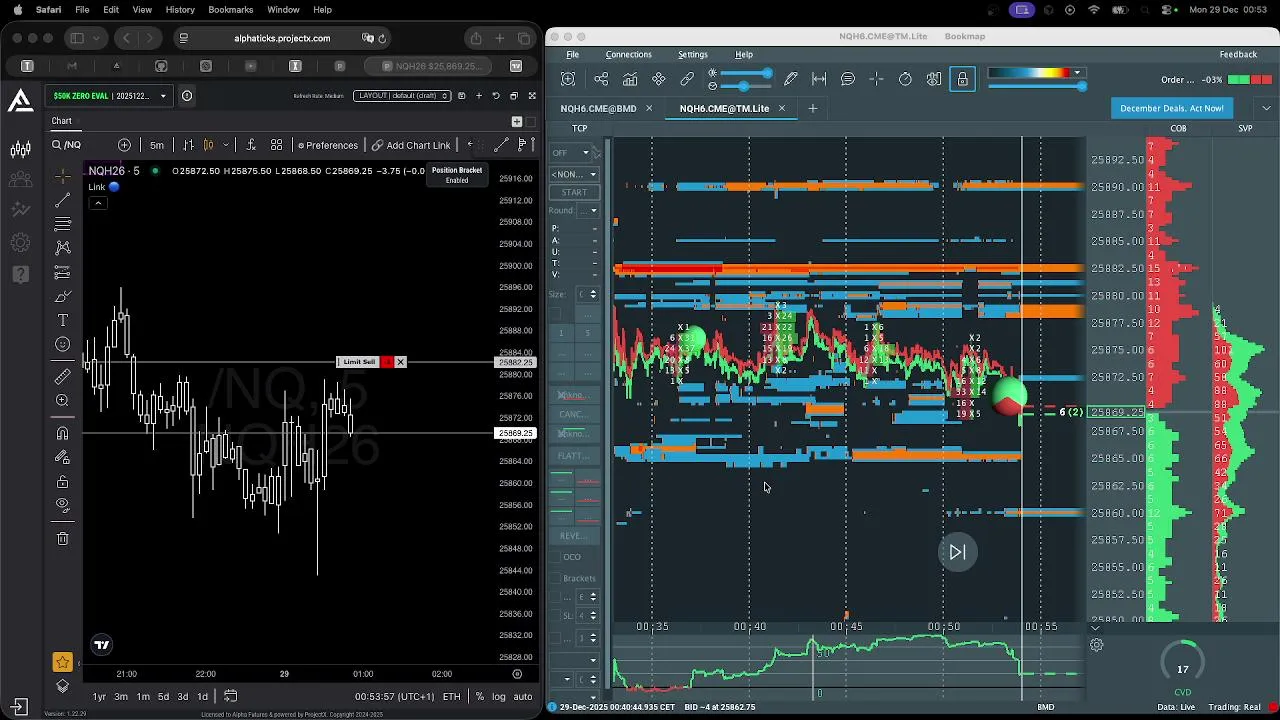The height and width of the screenshot is (720, 1280).
Task: Open the indicators fx button
Action: [250, 145]
